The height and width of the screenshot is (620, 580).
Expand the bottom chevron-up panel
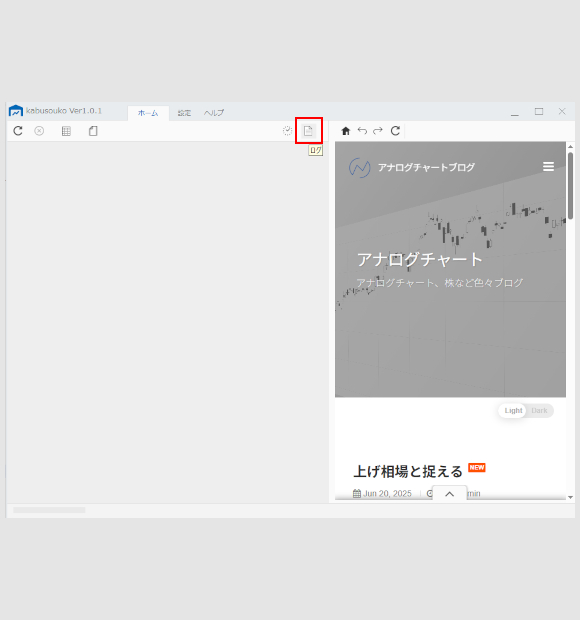(x=450, y=494)
